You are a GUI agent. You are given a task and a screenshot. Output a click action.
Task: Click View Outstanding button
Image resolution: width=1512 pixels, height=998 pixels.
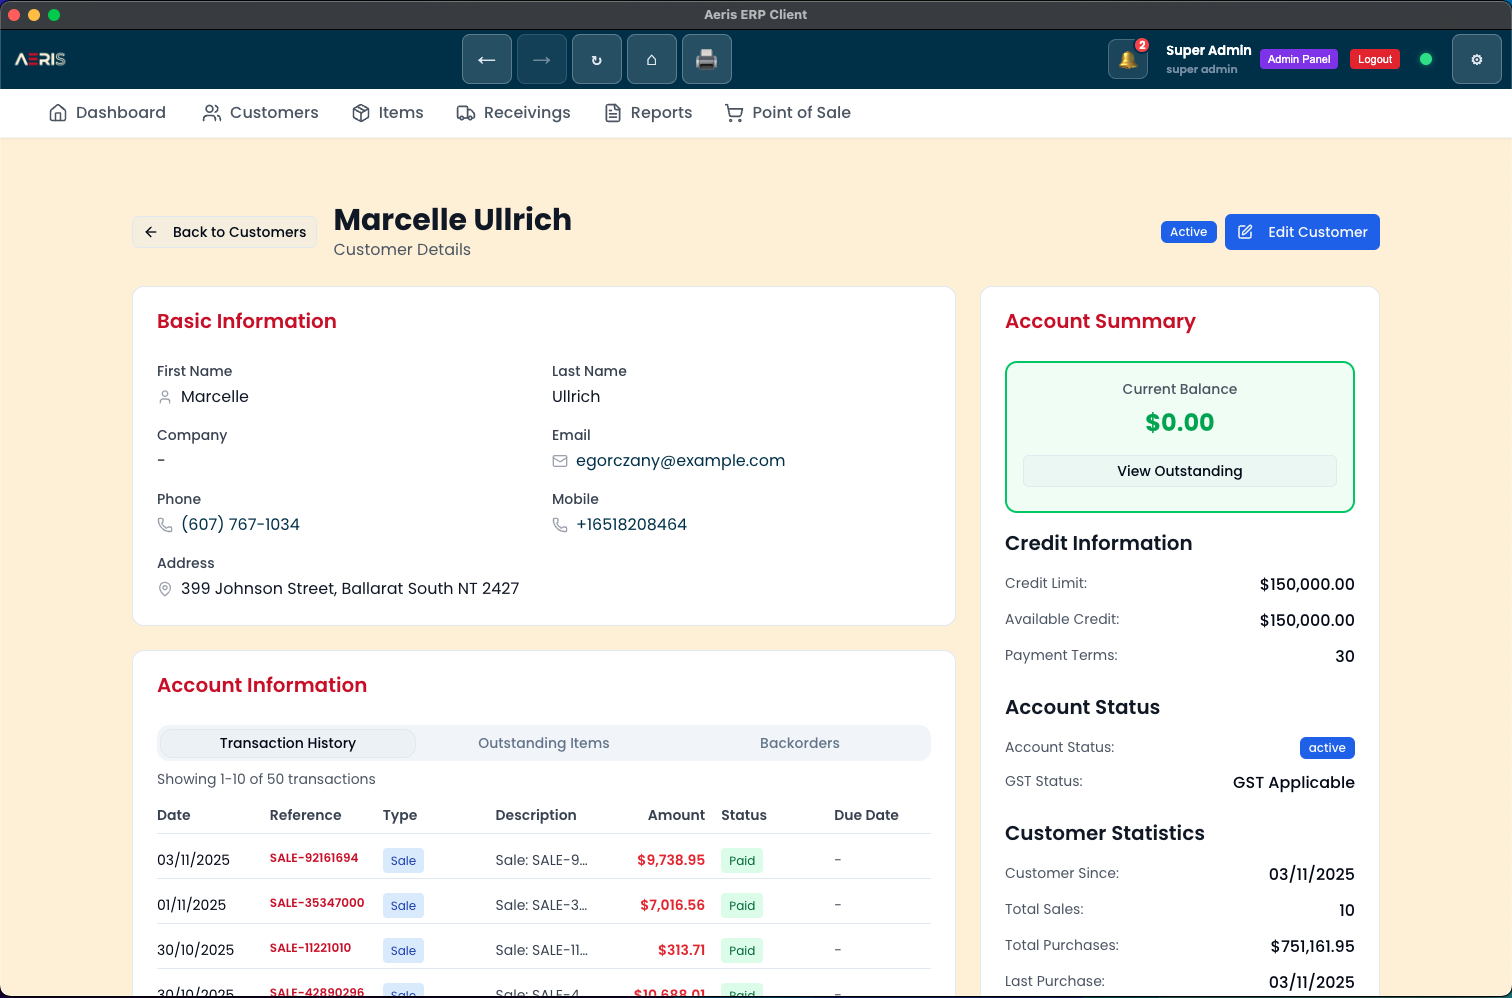click(1179, 471)
